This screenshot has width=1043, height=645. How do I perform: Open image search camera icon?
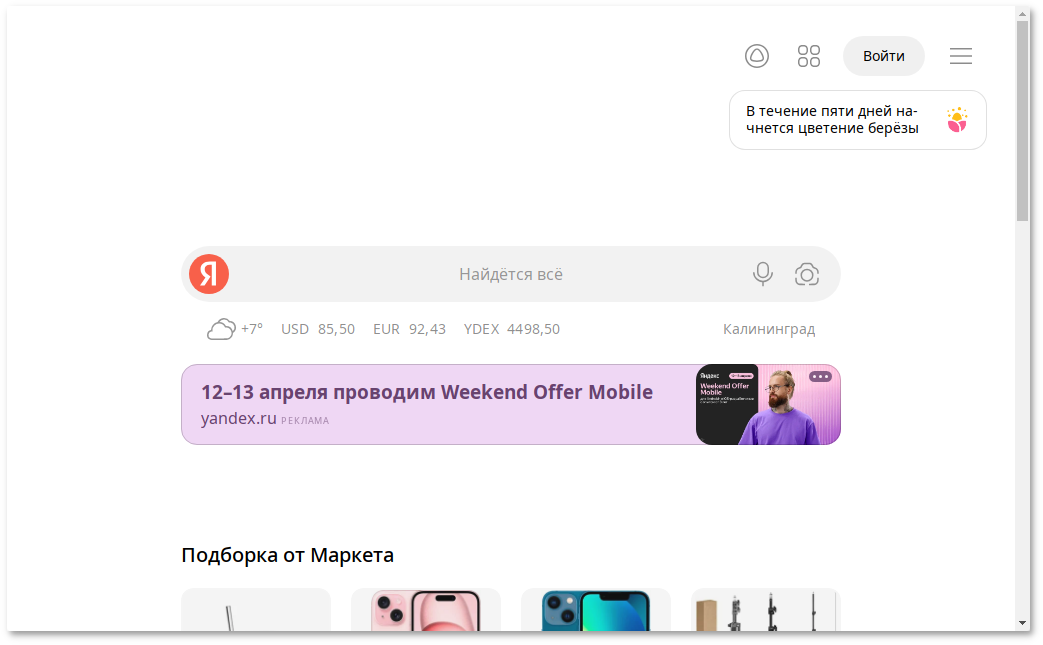[x=807, y=274]
